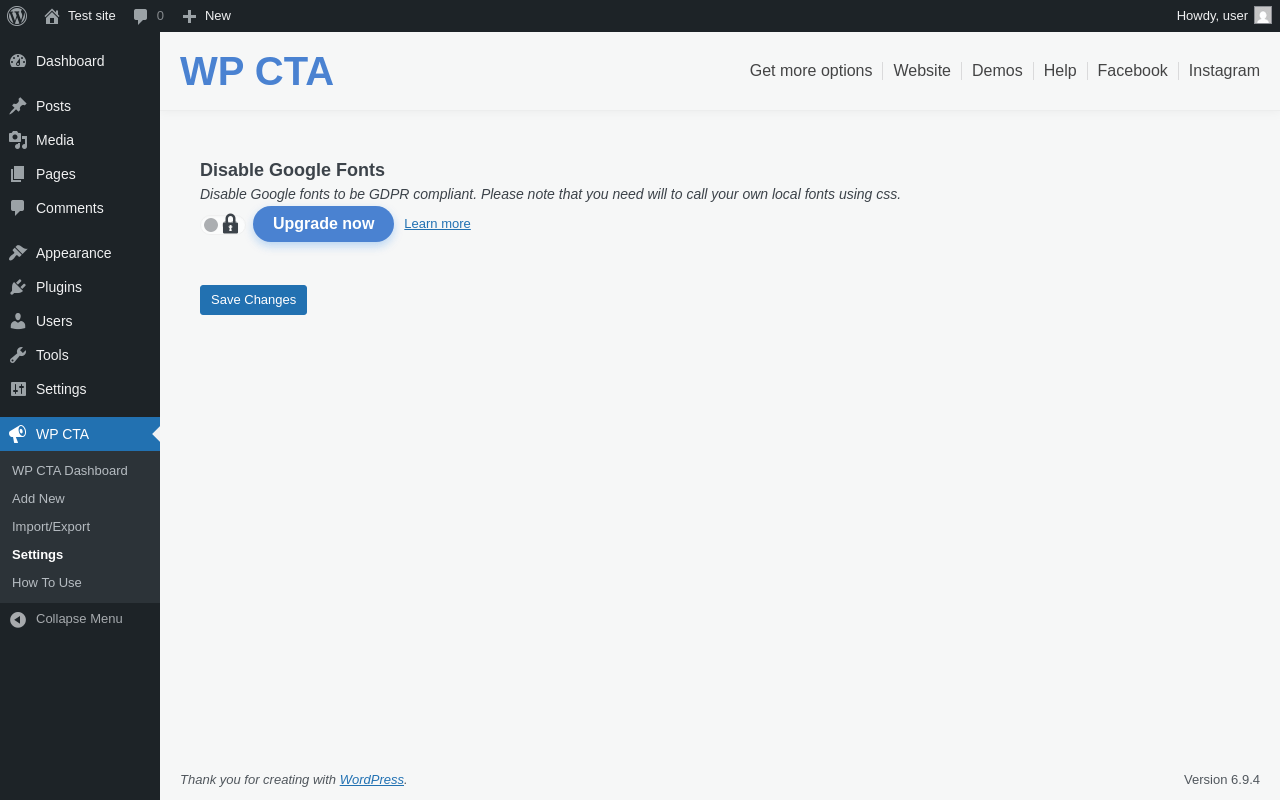The image size is (1280, 800).
Task: Open the Plugins menu label
Action: 59,287
